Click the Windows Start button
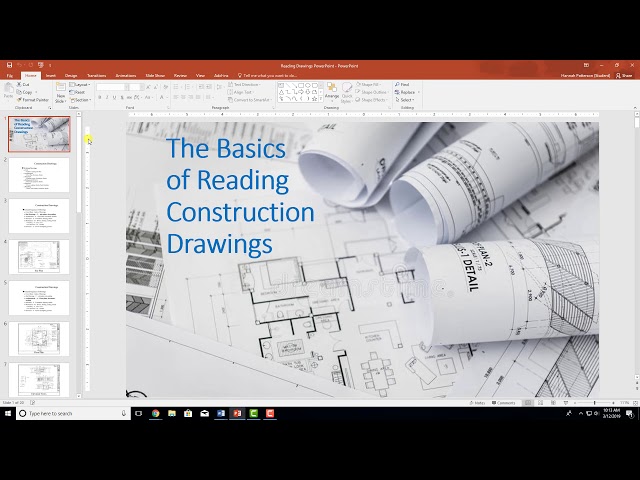The height and width of the screenshot is (480, 640). pos(7,413)
